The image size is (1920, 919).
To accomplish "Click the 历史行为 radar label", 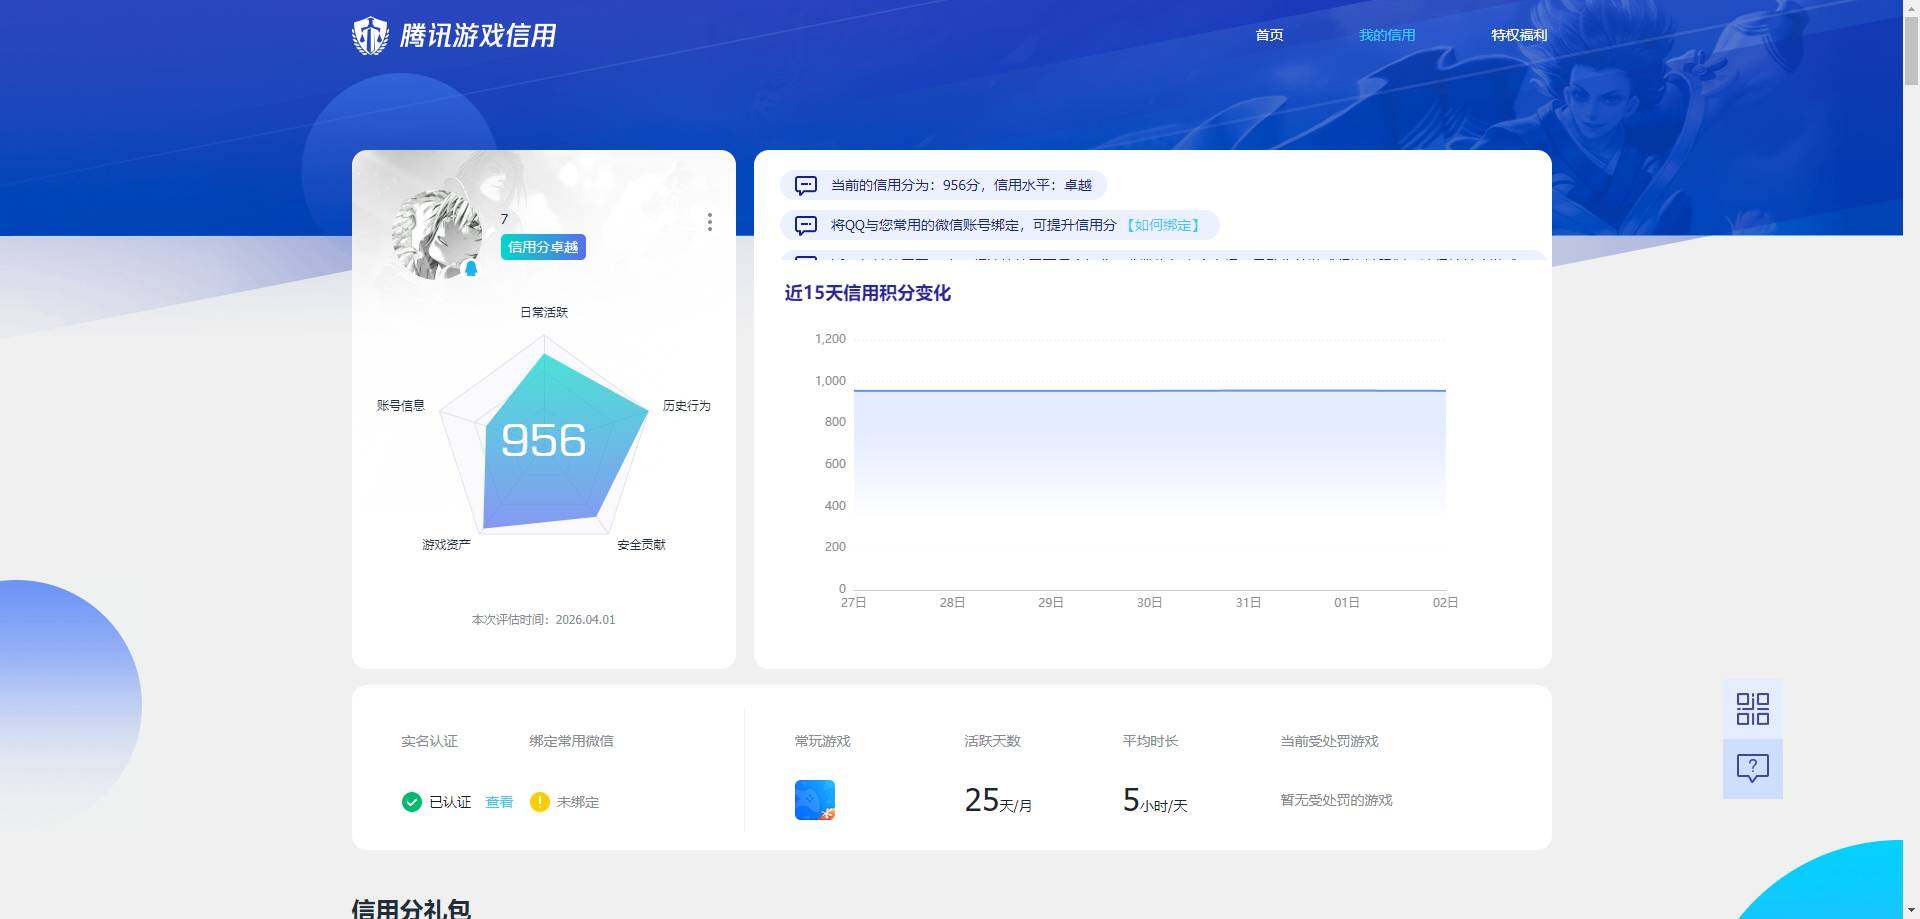I will (686, 405).
